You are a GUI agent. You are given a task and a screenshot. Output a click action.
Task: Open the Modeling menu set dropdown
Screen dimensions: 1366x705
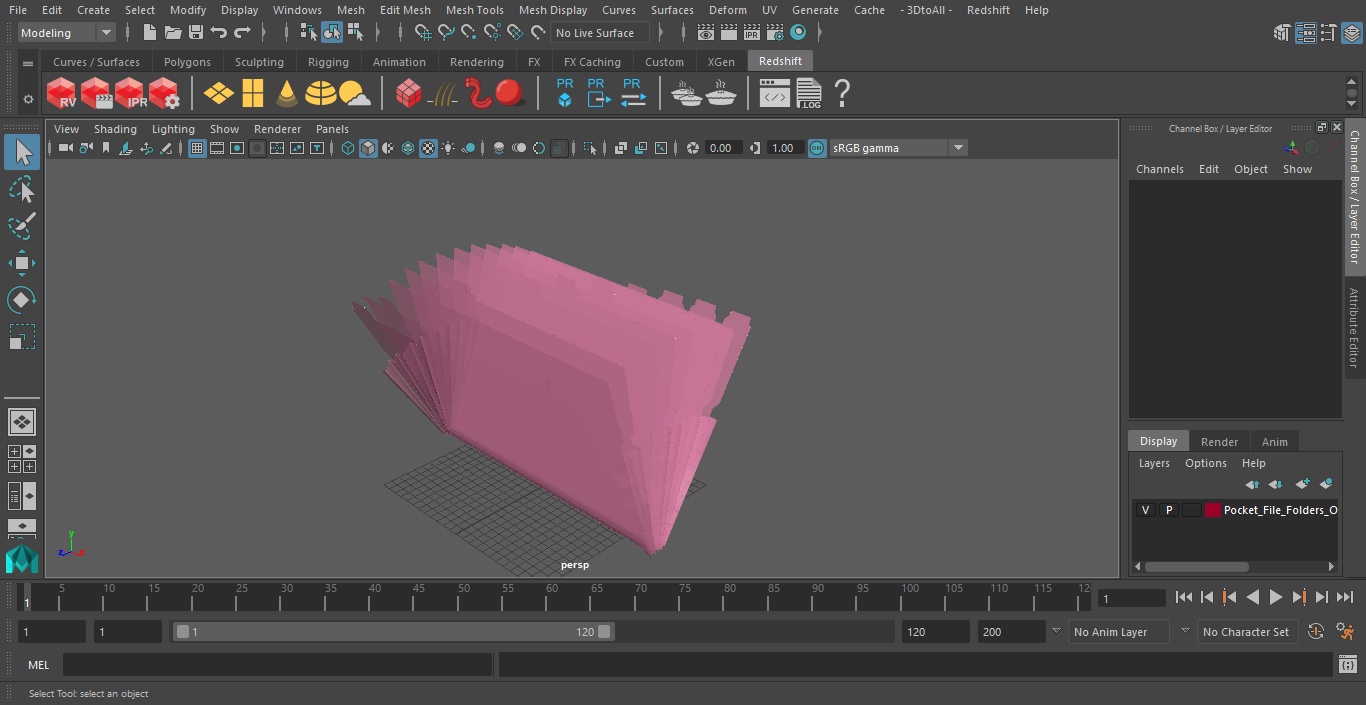tap(67, 33)
